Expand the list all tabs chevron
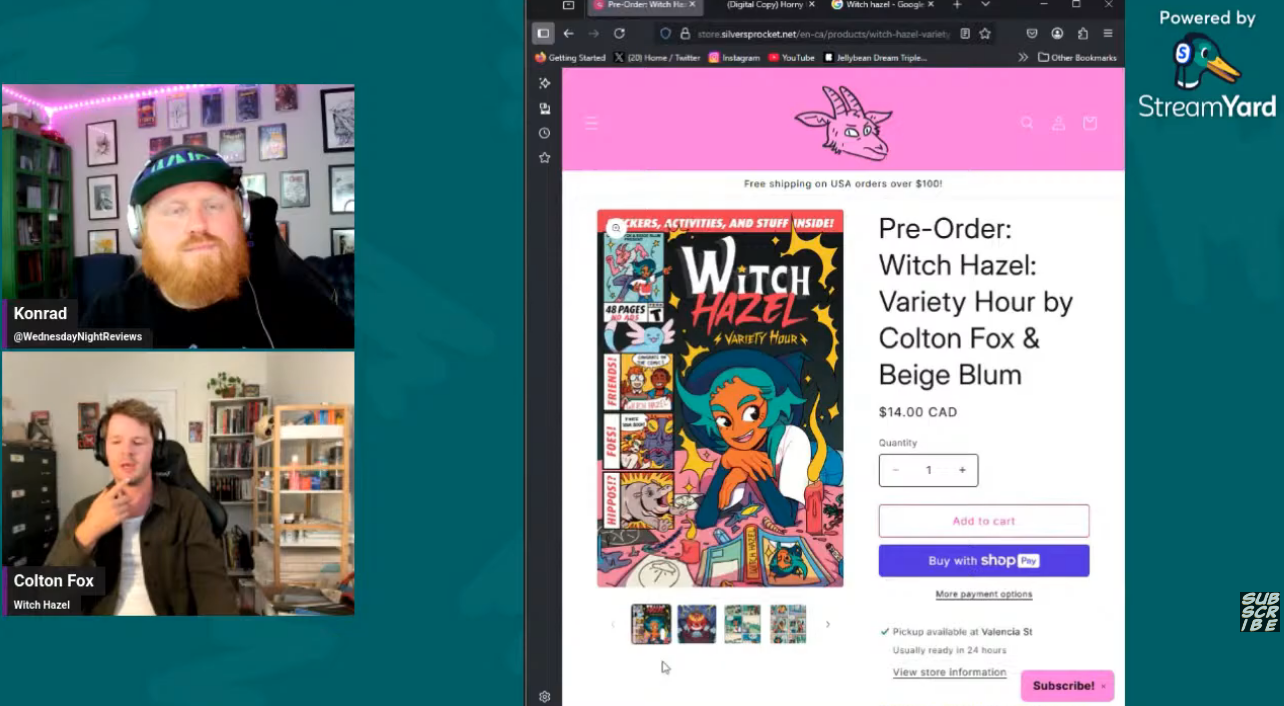The height and width of the screenshot is (706, 1284). click(x=985, y=5)
